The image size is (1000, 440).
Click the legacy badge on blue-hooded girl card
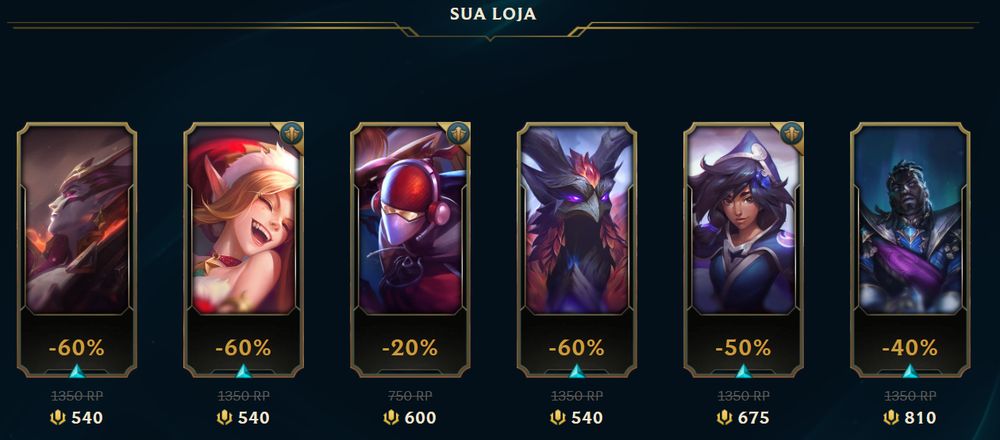pyautogui.click(x=791, y=133)
